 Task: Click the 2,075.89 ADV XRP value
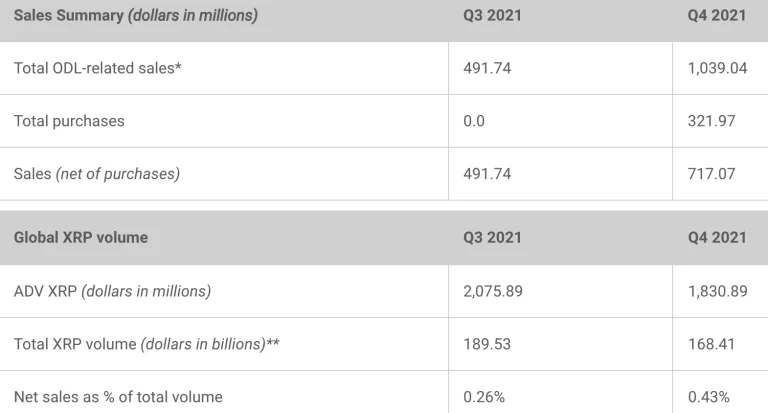point(493,291)
